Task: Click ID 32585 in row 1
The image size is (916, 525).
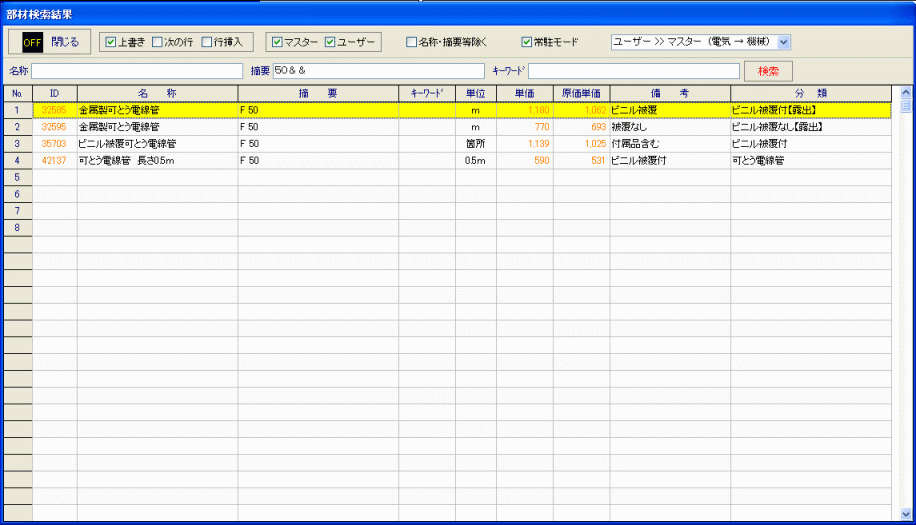Action: pyautogui.click(x=55, y=110)
